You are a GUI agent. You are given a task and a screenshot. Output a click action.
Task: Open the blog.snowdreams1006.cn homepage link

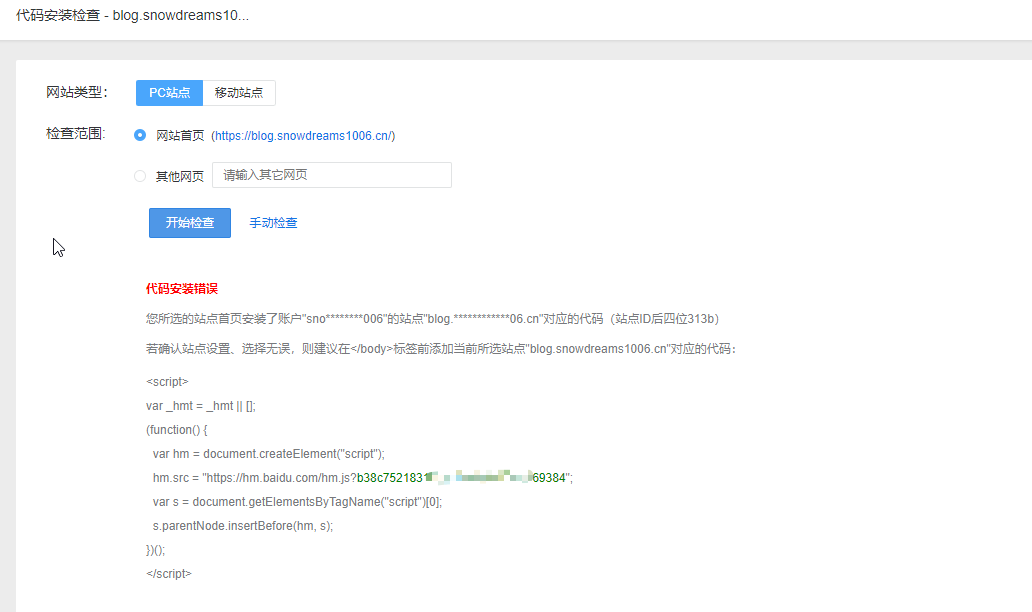303,136
